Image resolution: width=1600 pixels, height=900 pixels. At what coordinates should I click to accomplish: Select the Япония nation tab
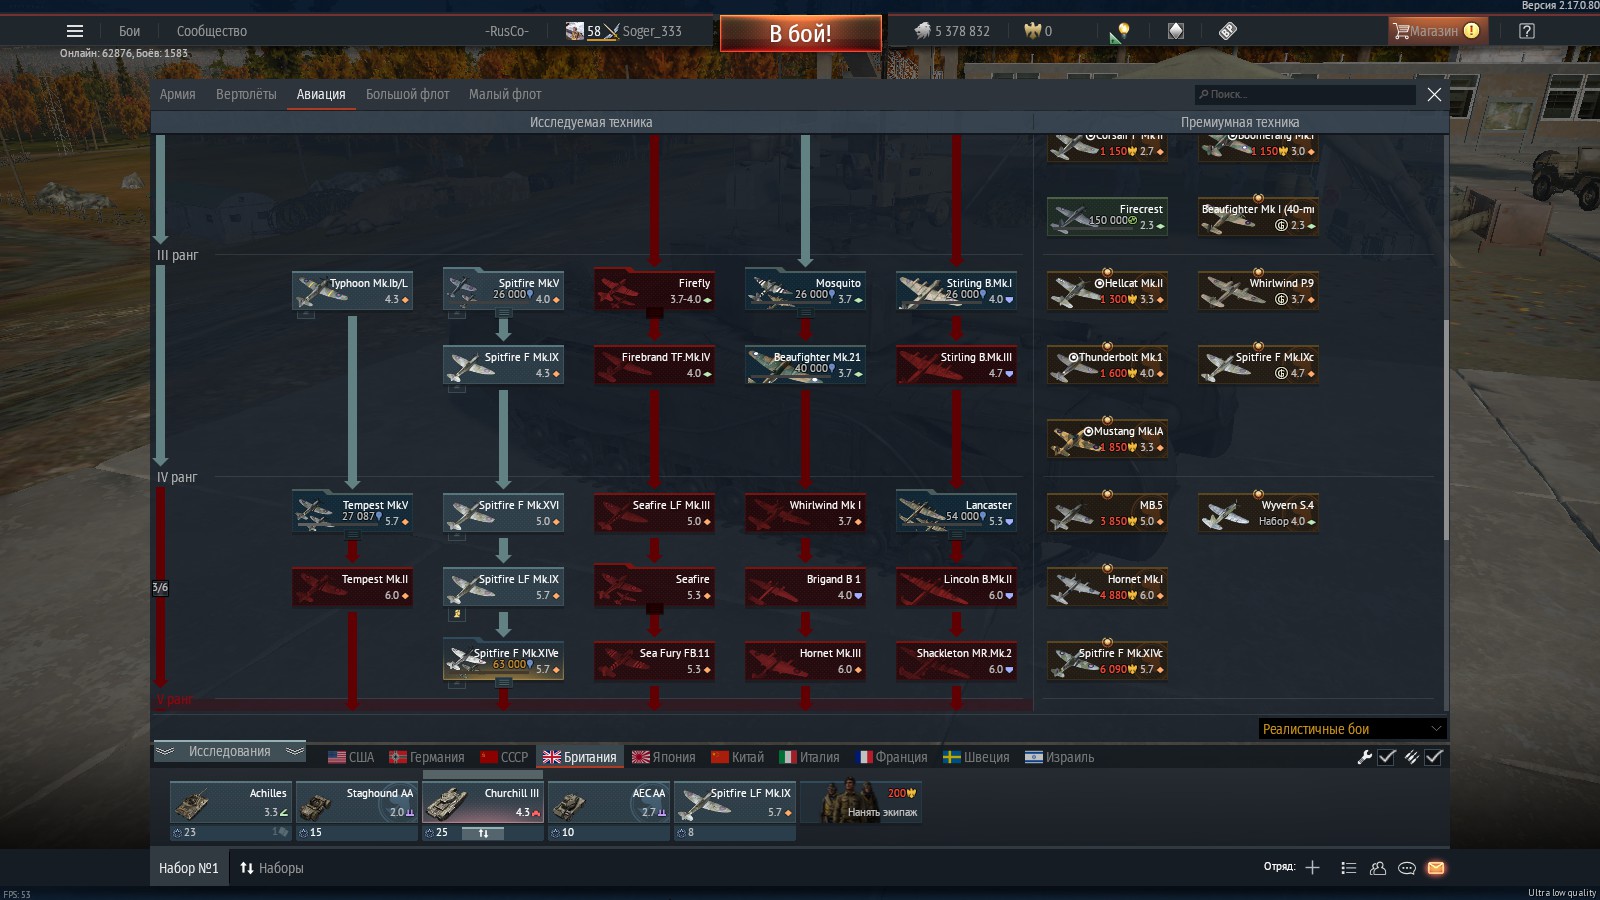point(664,757)
